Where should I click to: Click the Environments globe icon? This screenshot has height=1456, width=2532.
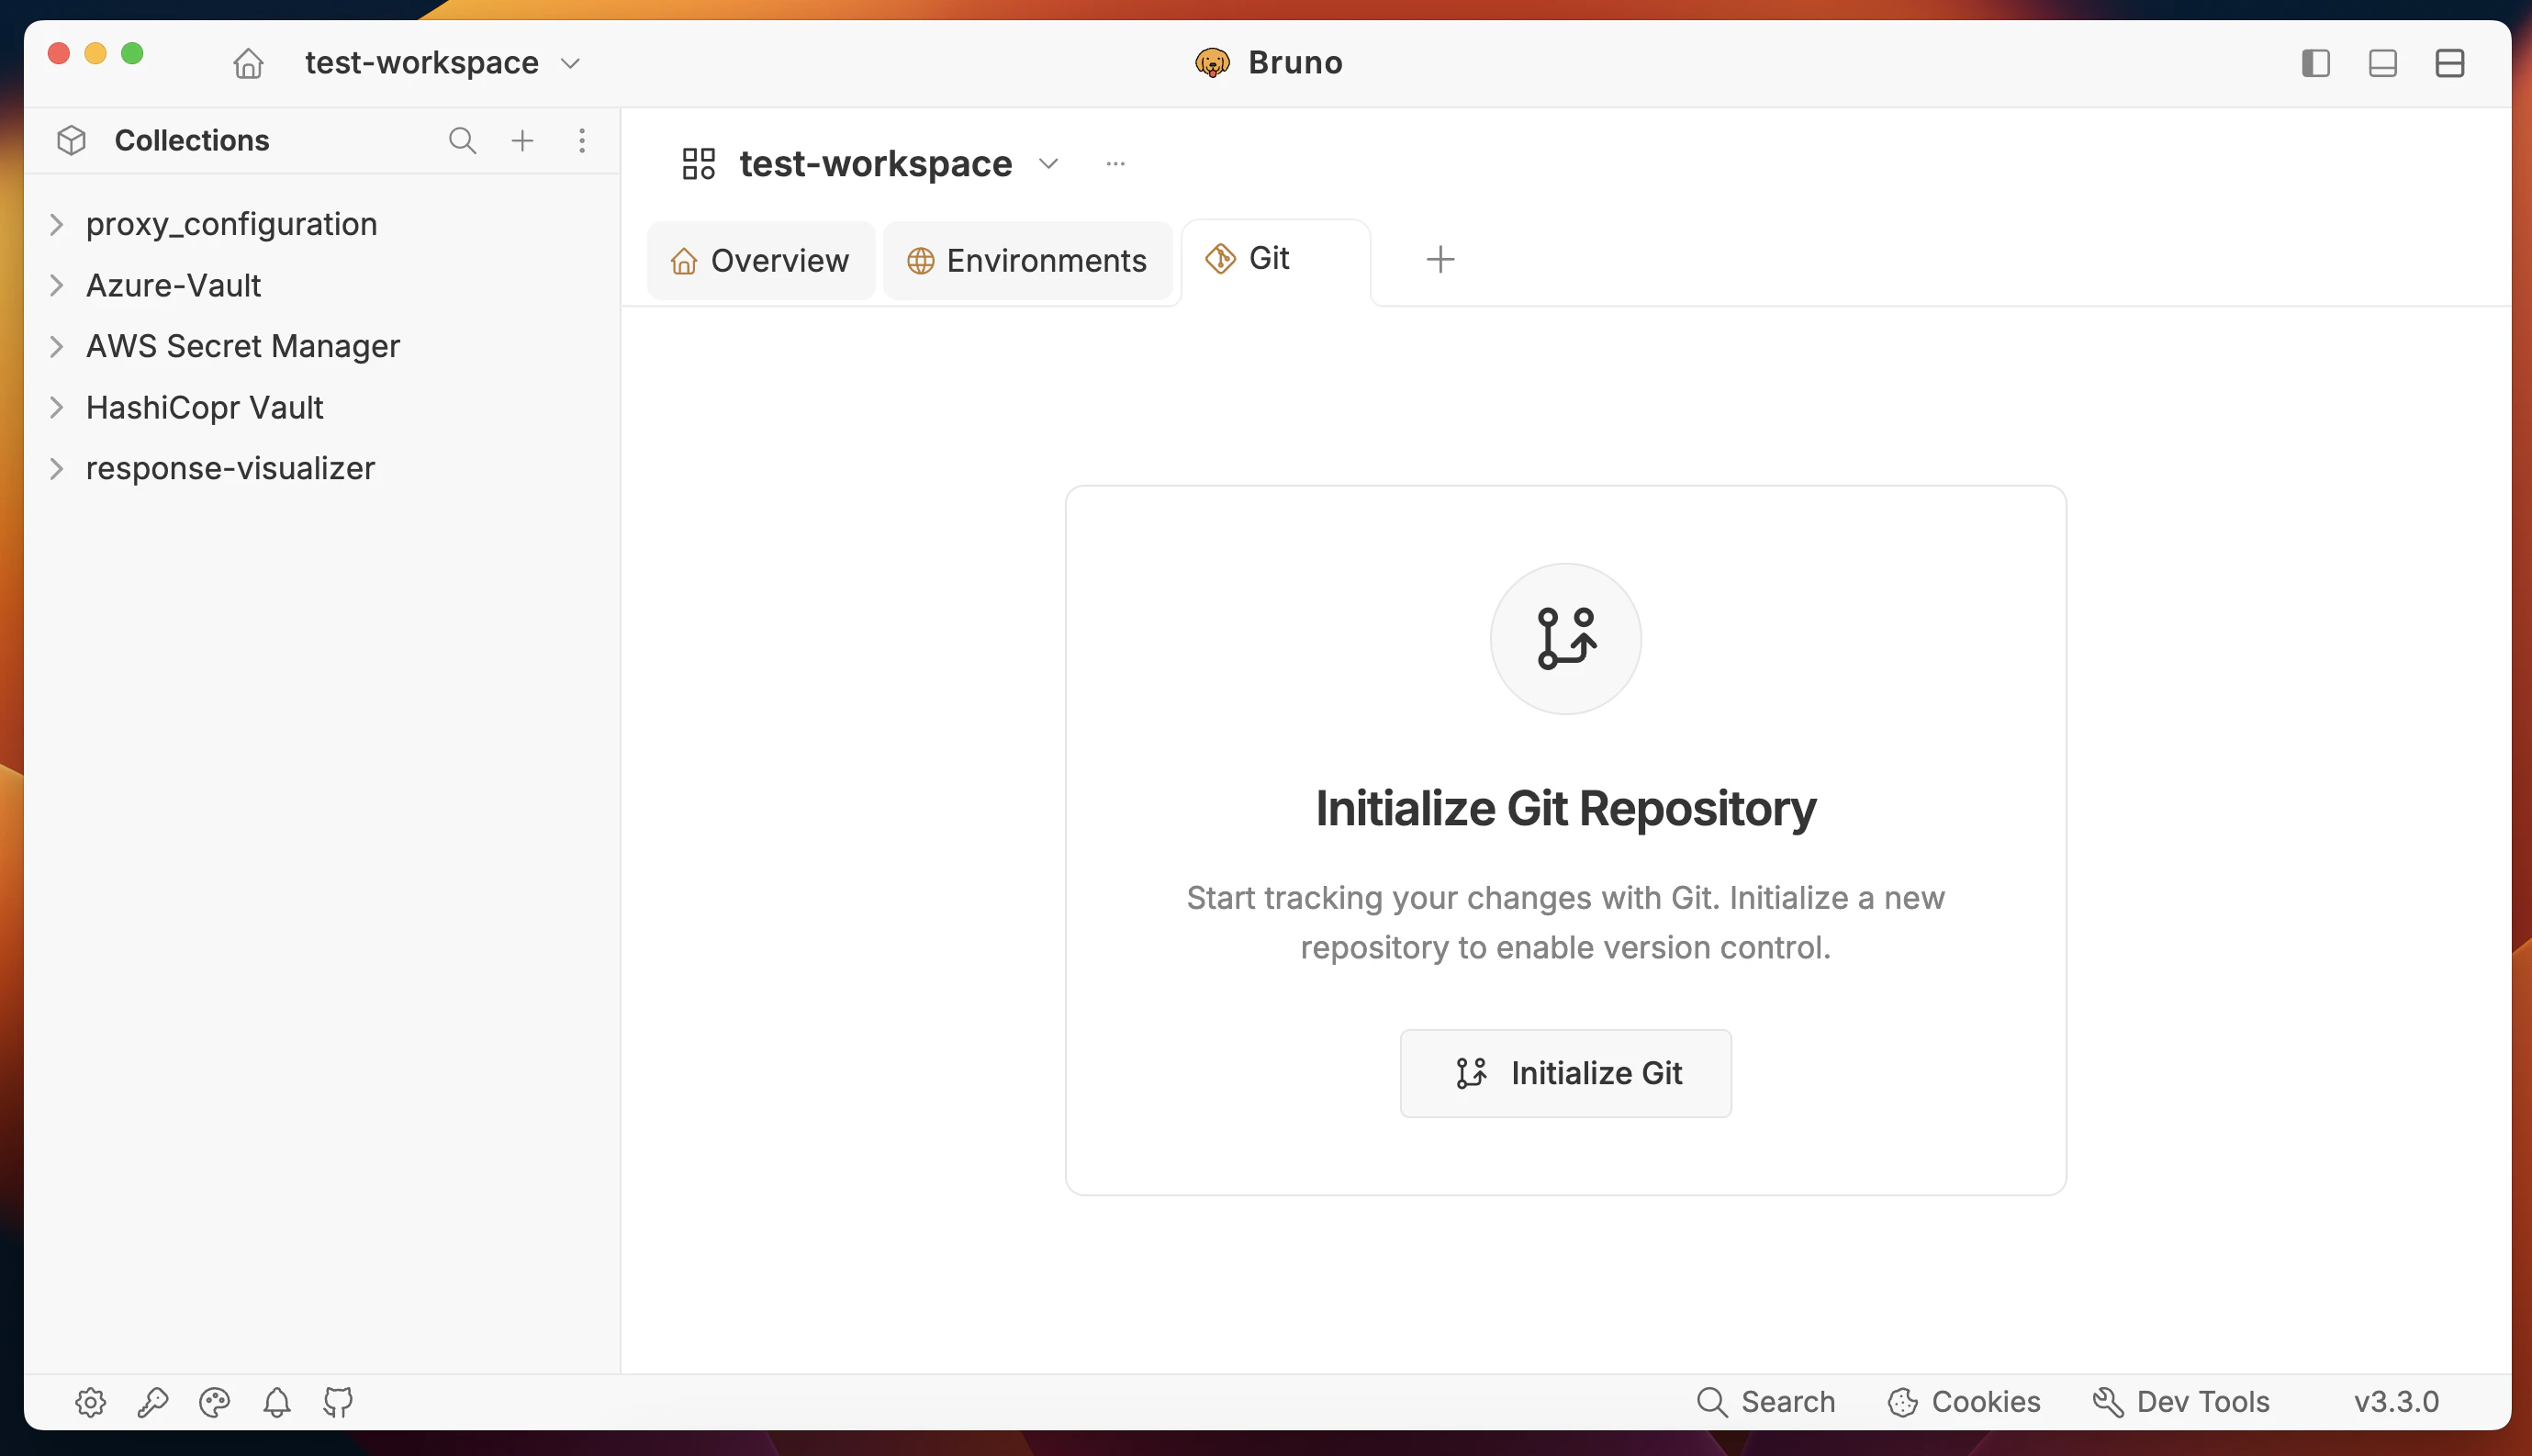[920, 261]
